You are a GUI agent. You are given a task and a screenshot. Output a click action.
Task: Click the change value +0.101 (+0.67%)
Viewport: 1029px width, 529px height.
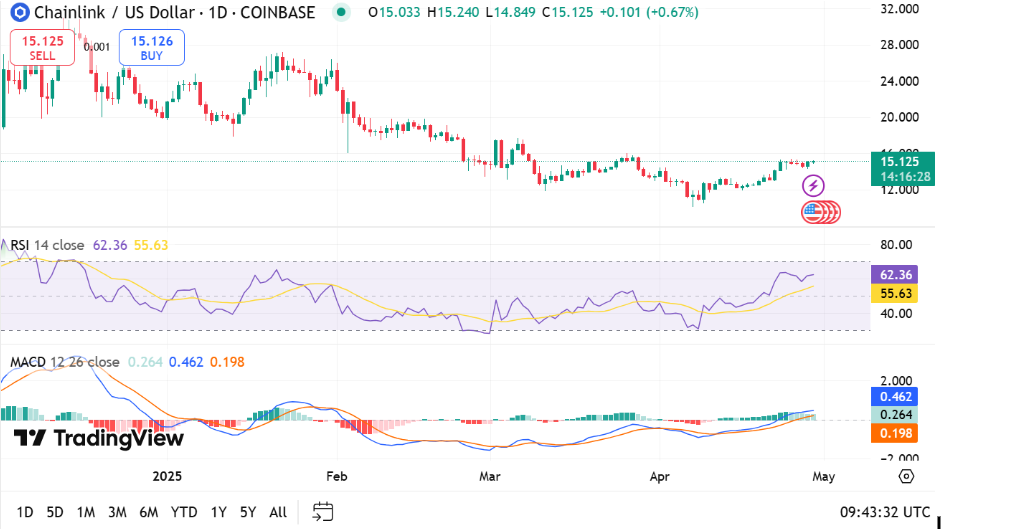[649, 12]
